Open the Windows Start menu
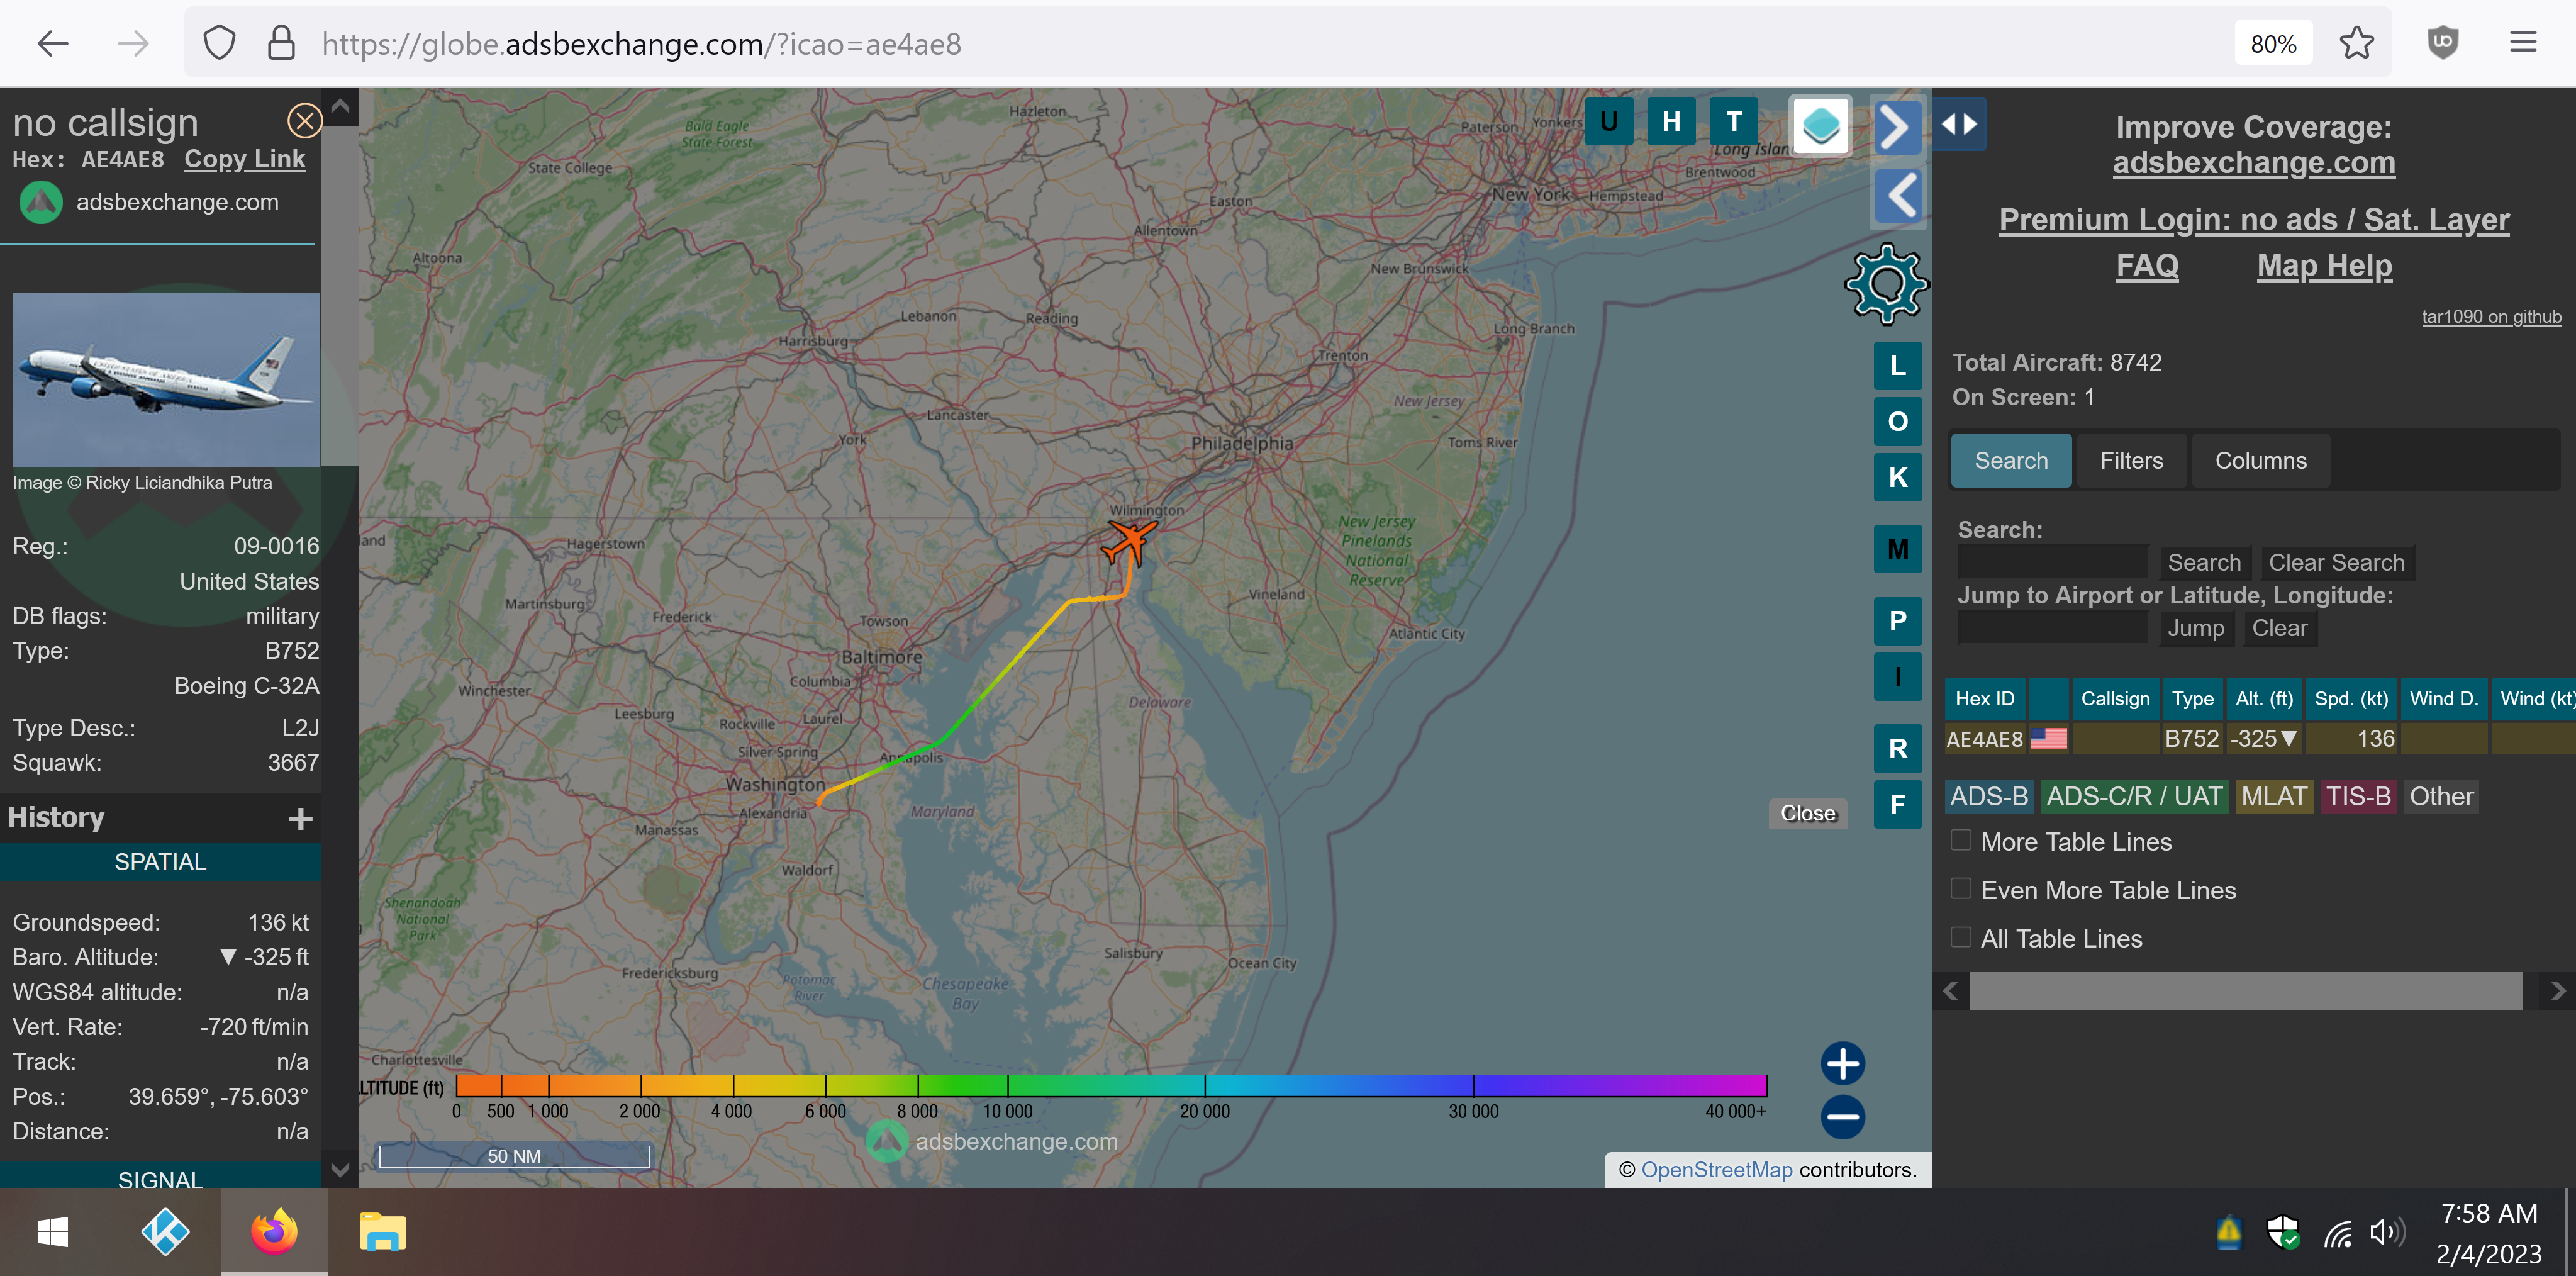 pyautogui.click(x=52, y=1232)
